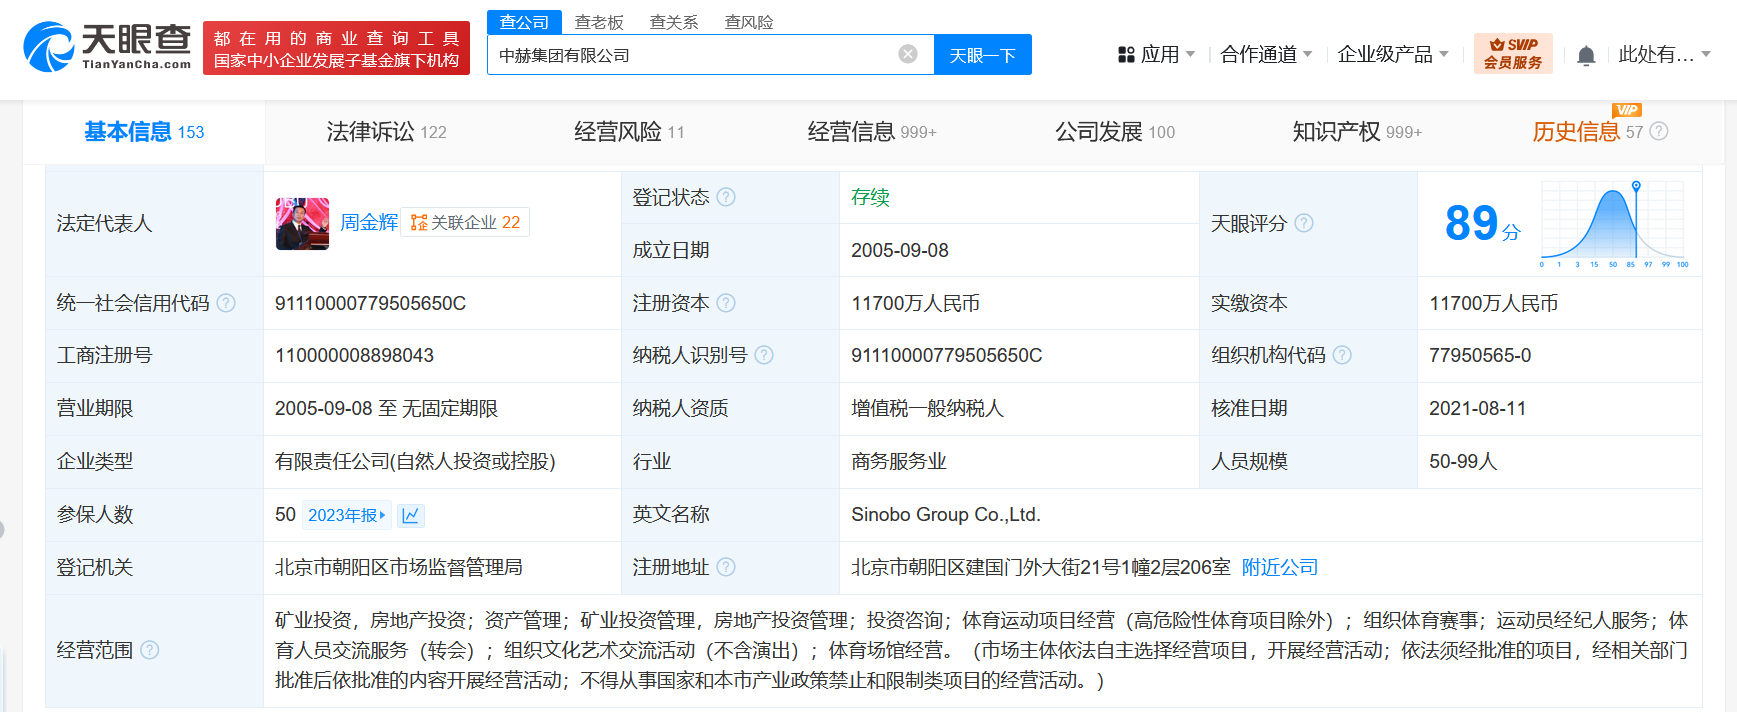Click the help icon next to 注册资本
Screen dimensions: 1737x712
point(726,303)
